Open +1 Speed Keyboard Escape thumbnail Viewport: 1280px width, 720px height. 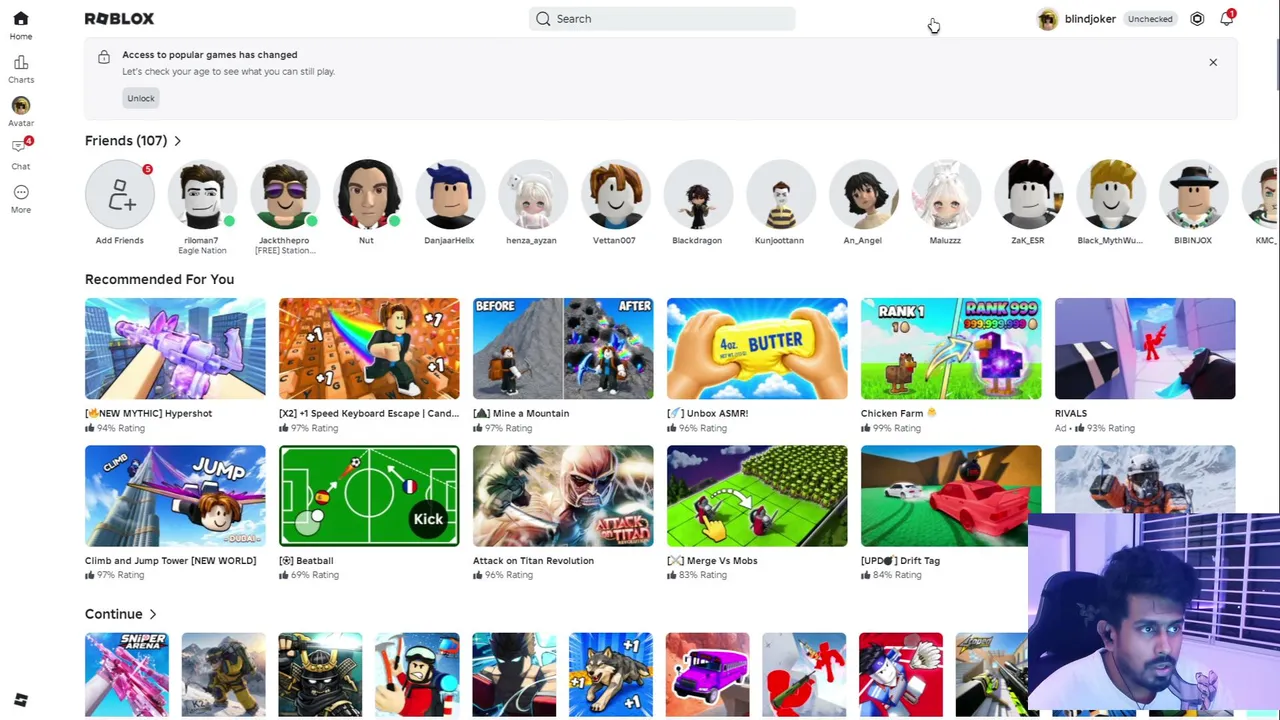coord(369,348)
